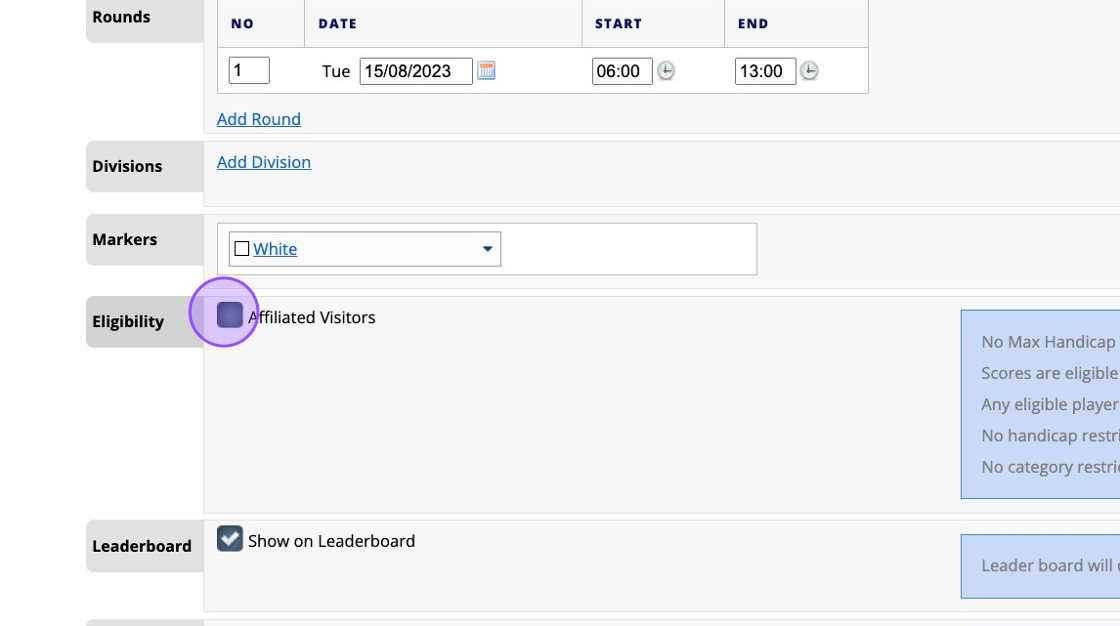Select the Eligibility section label
Viewport: 1120px width, 626px height.
pyautogui.click(x=128, y=322)
